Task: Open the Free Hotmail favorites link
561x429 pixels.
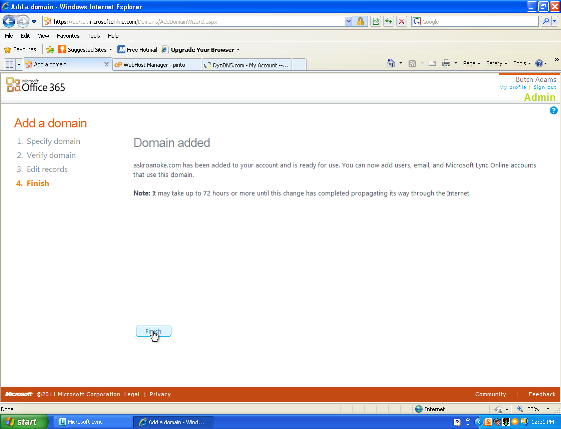Action: pyautogui.click(x=137, y=49)
